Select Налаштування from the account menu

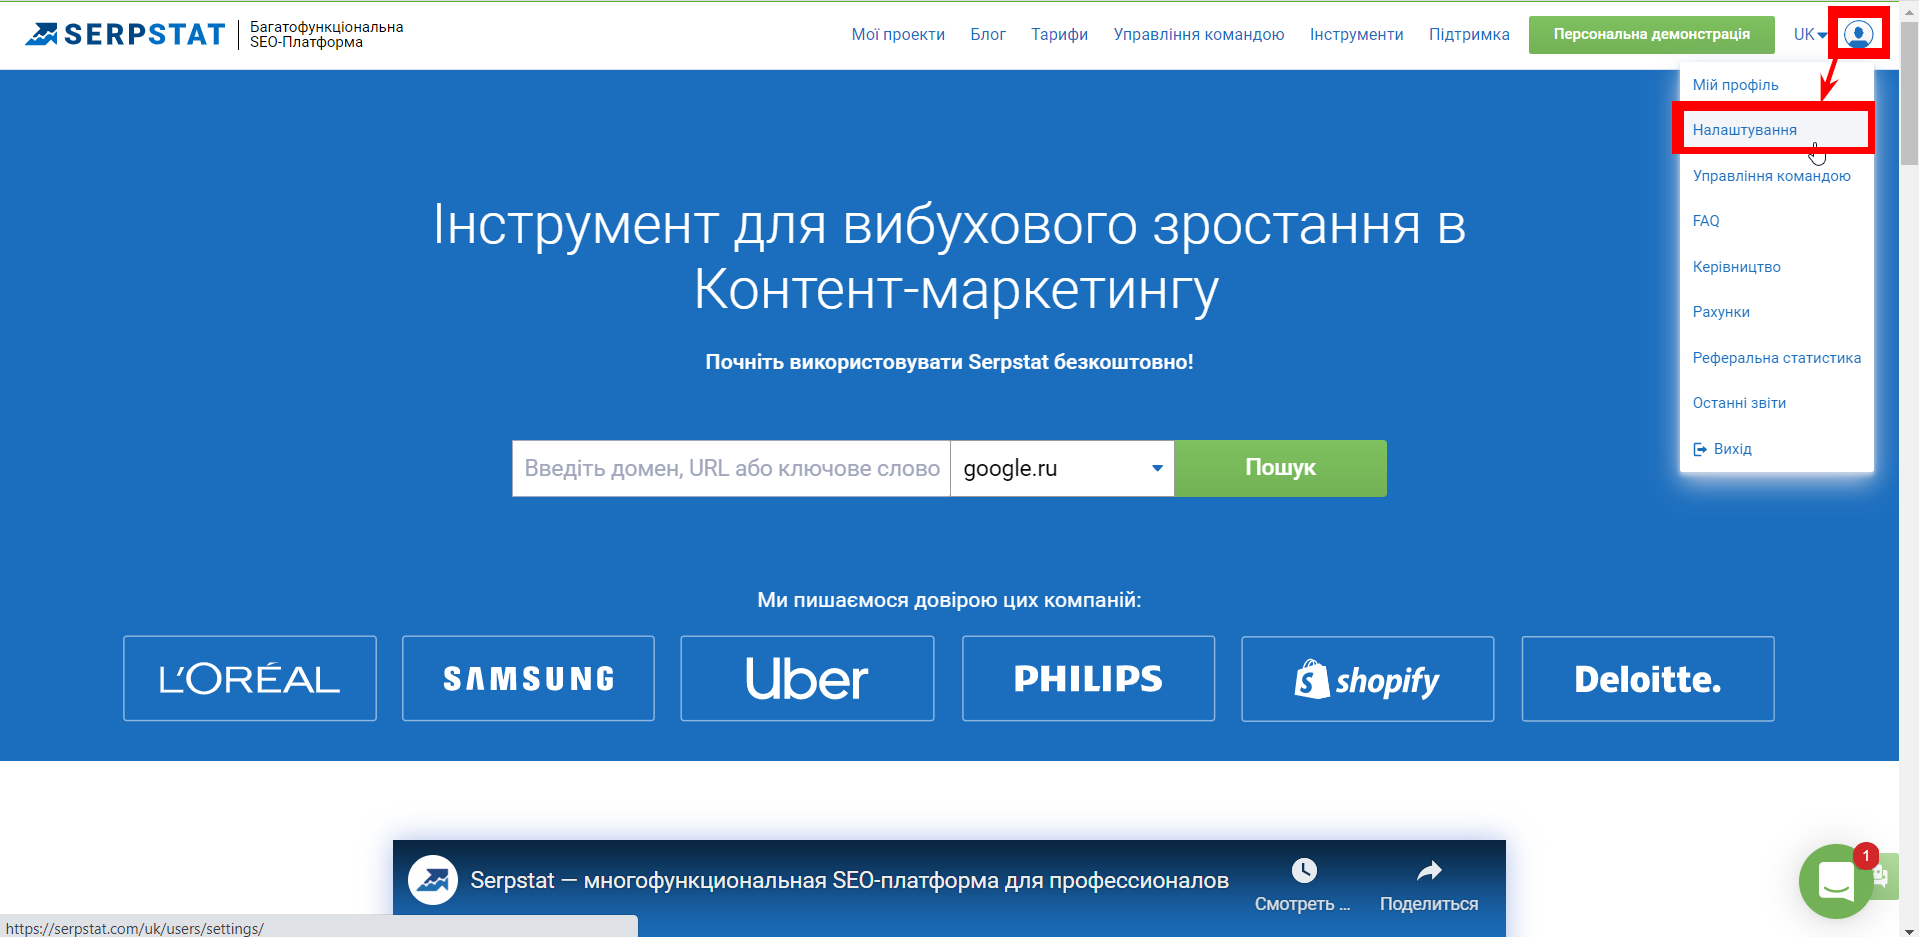click(1743, 129)
